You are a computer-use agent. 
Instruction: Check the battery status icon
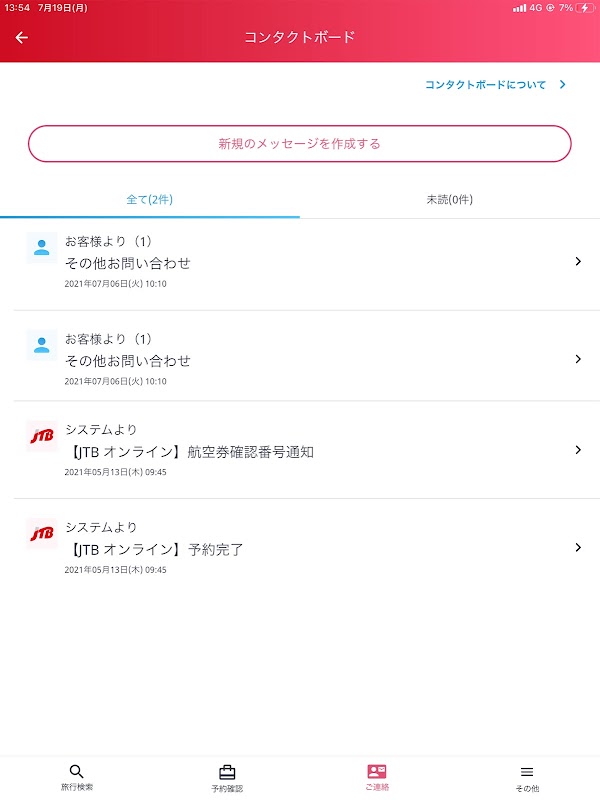click(583, 8)
